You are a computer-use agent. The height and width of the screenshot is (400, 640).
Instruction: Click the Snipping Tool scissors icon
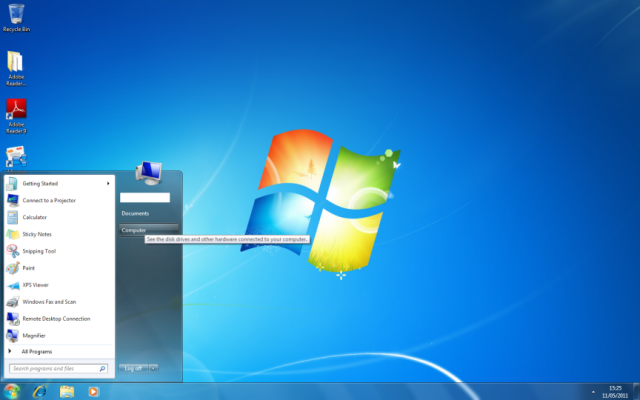[x=12, y=251]
